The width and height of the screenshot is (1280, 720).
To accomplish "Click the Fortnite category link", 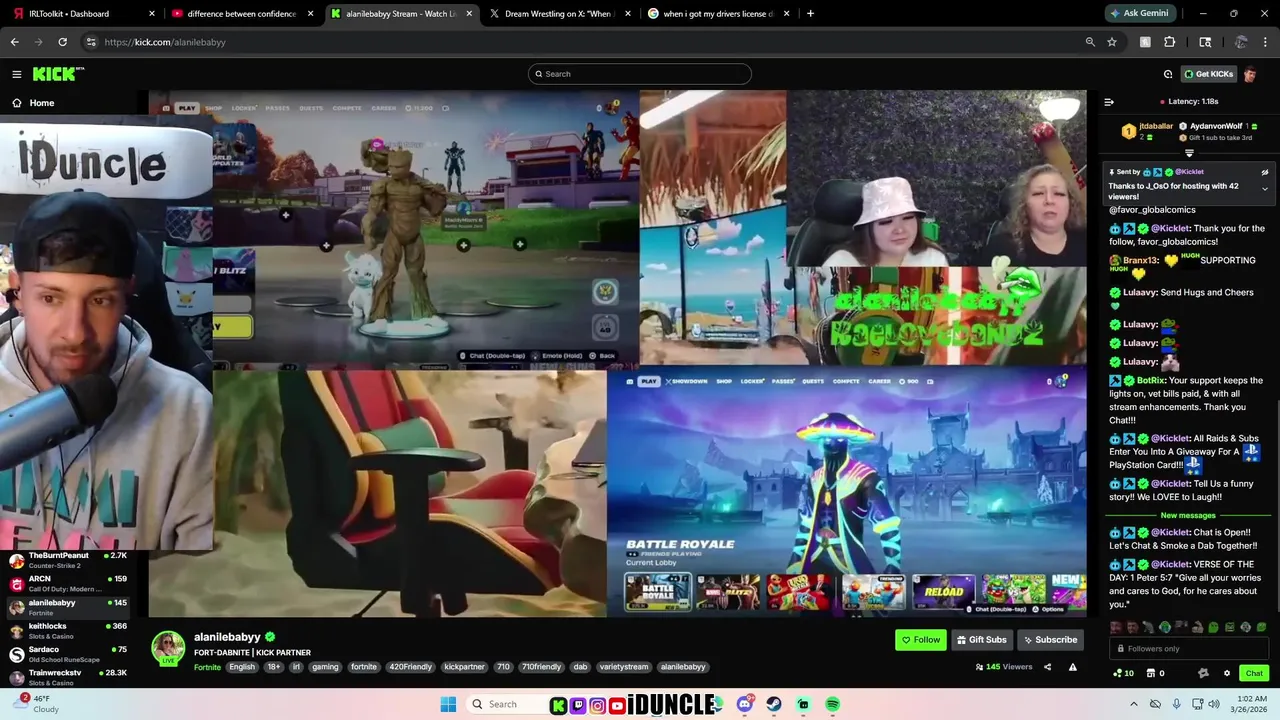I will pyautogui.click(x=207, y=667).
